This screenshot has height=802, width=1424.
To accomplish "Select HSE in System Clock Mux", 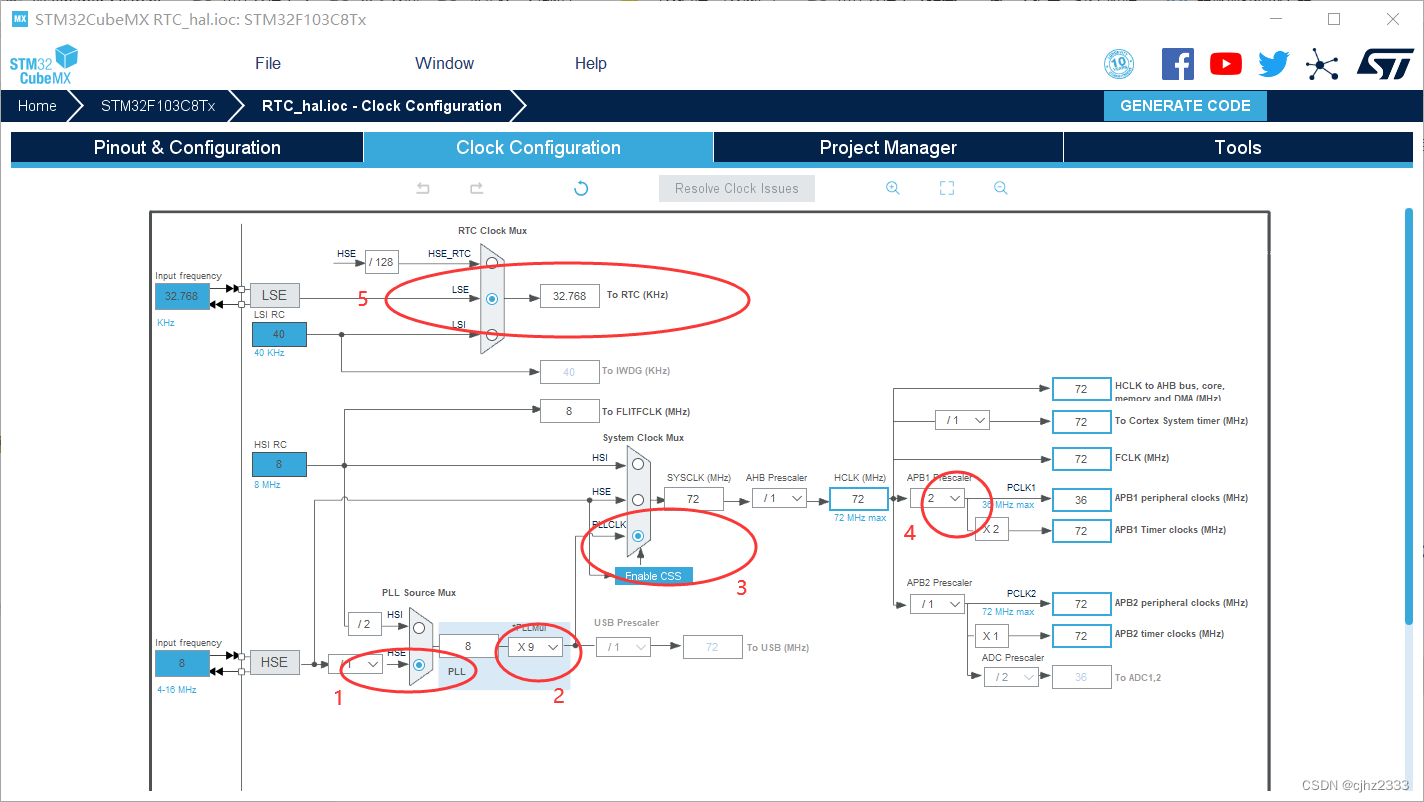I will coord(637,499).
